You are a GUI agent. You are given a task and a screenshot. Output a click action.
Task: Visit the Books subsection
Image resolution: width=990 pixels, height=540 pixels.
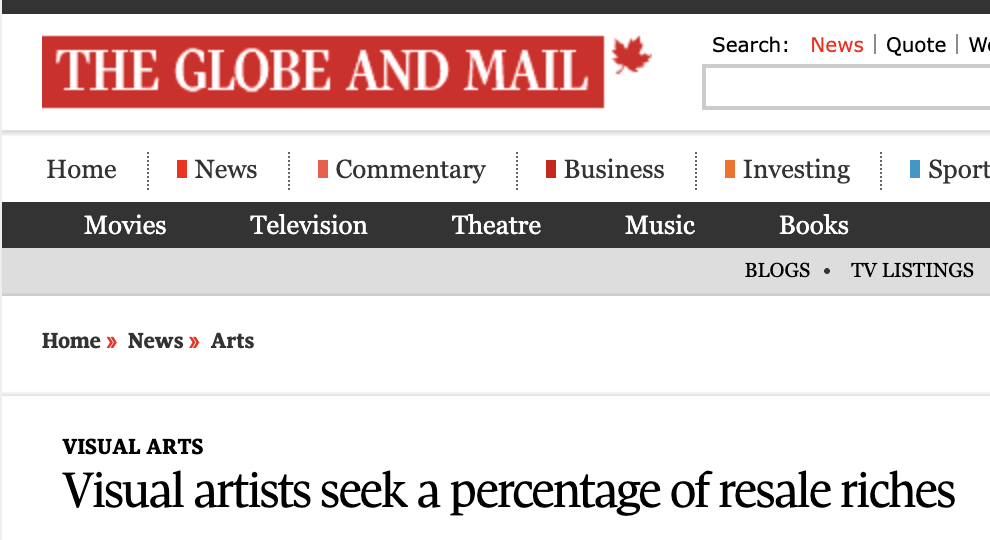point(814,225)
